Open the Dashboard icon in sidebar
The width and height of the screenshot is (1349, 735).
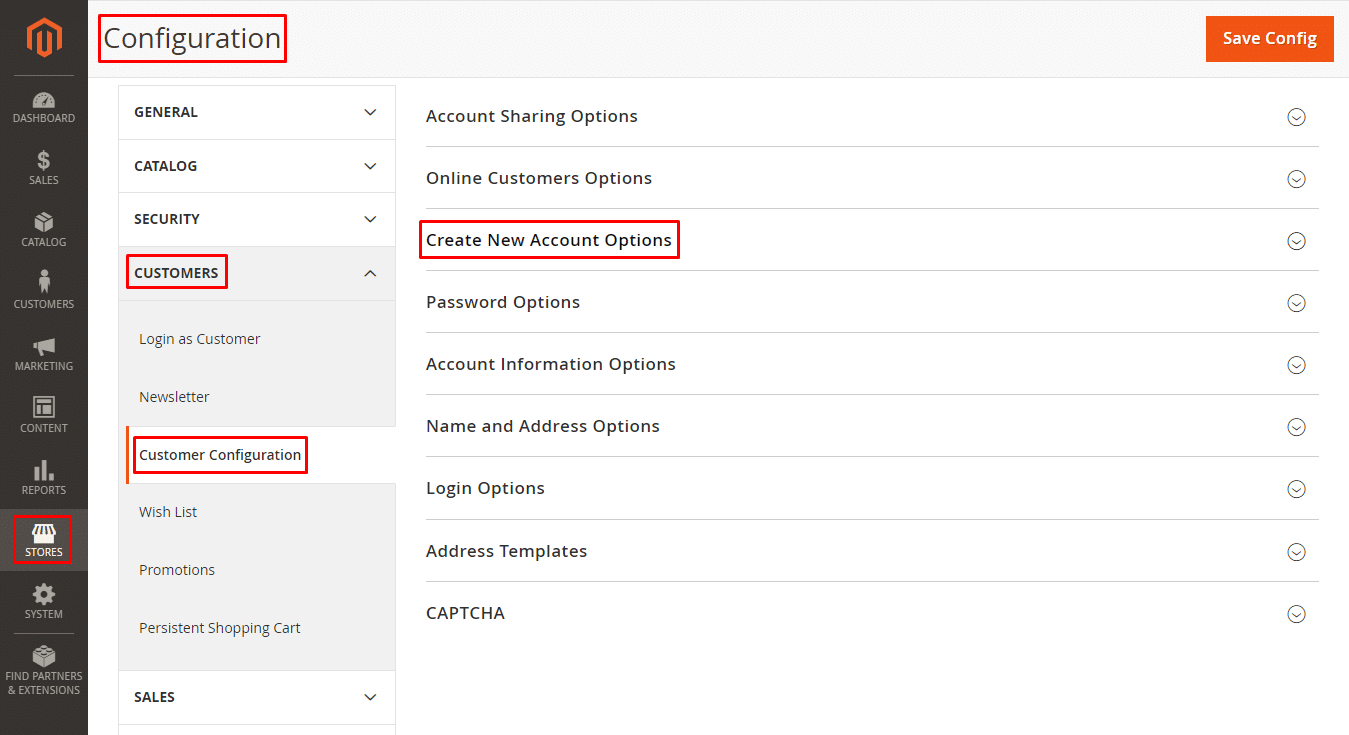[x=44, y=101]
